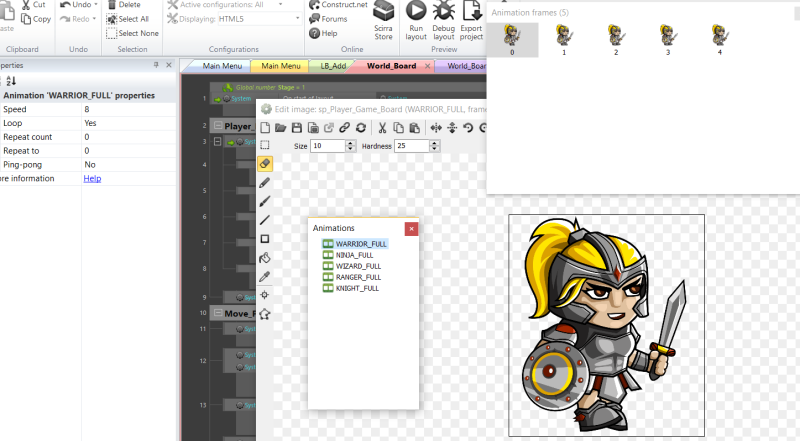Select the Set origin image point tool
Image resolution: width=800 pixels, height=441 pixels.
(265, 295)
